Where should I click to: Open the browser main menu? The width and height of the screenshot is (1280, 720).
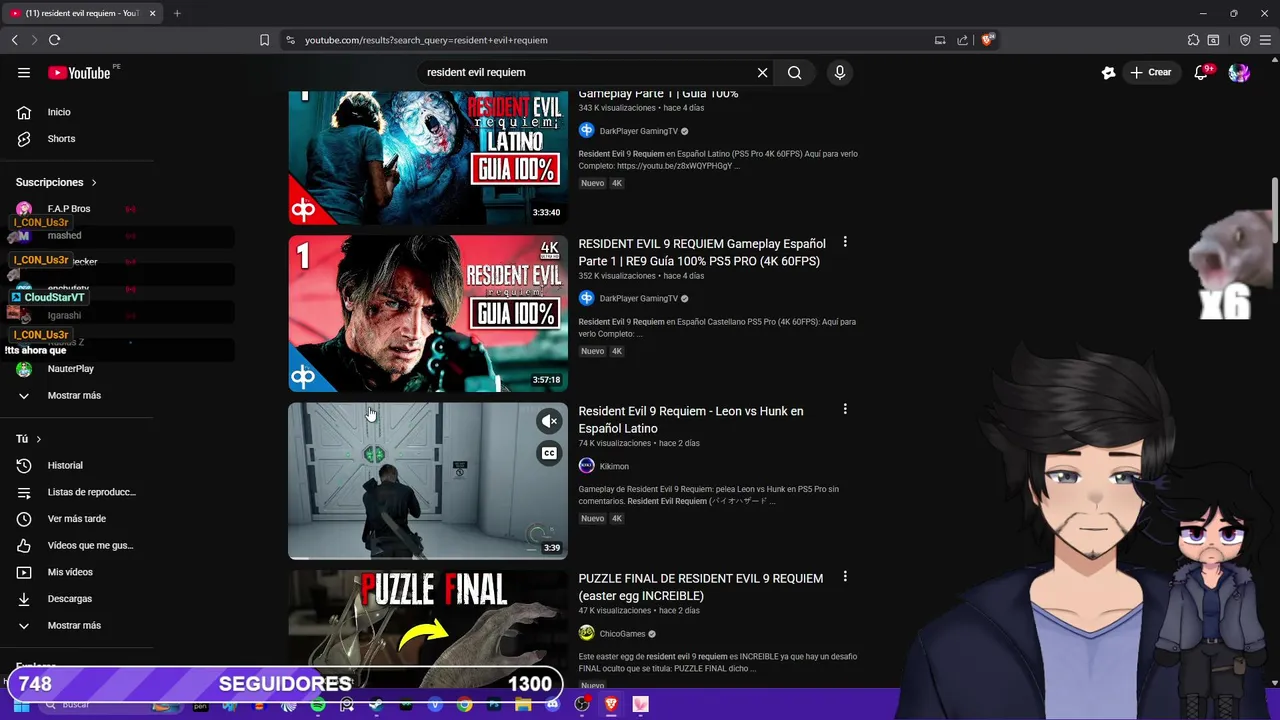(x=1266, y=40)
